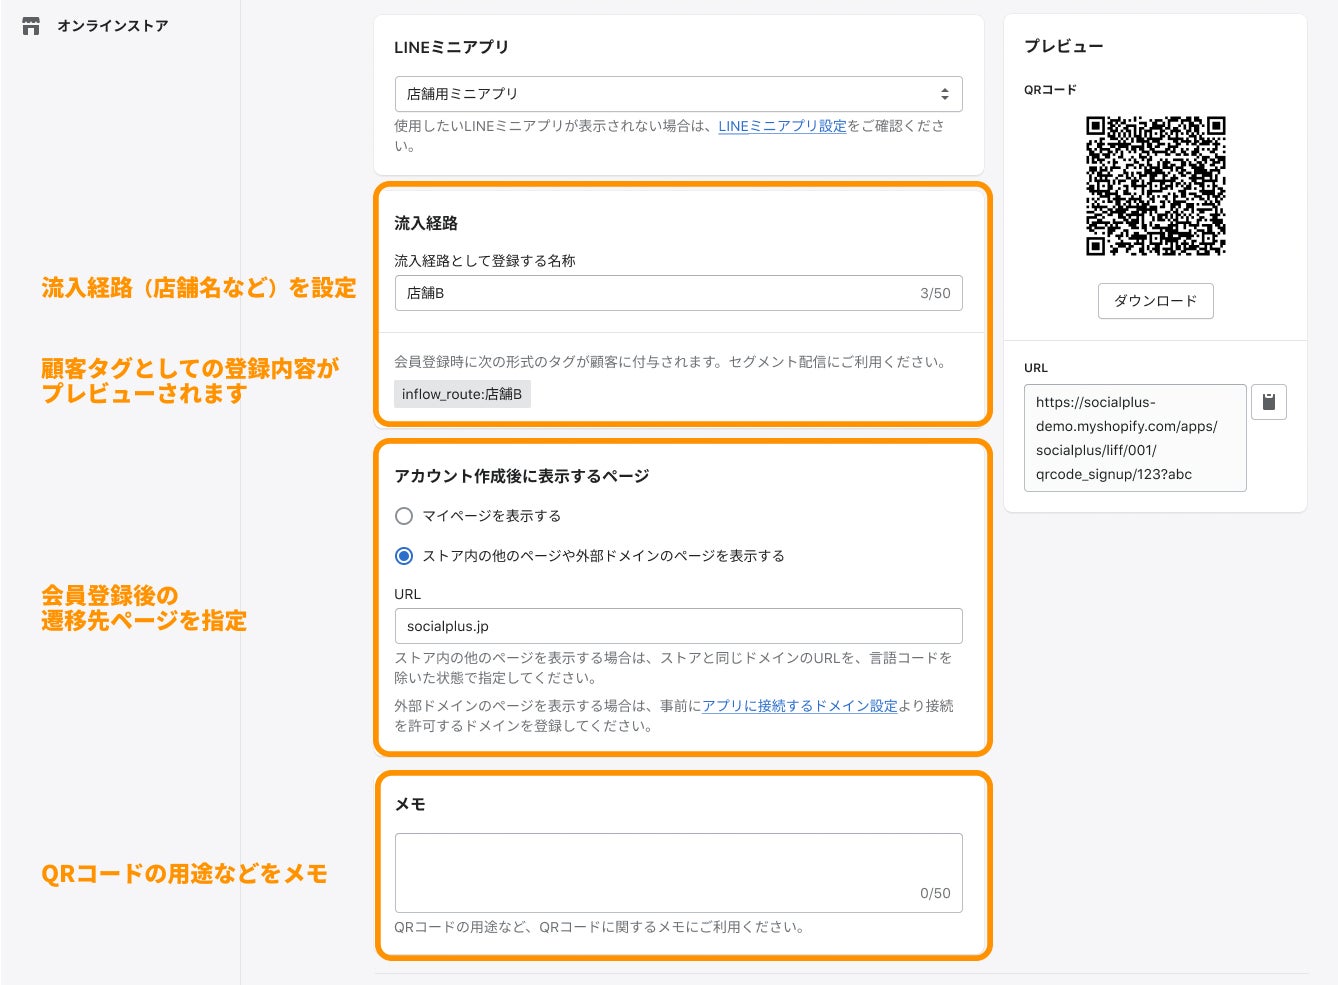Click the online store icon in sidebar
Screen dimensions: 1338x985
pos(31,26)
